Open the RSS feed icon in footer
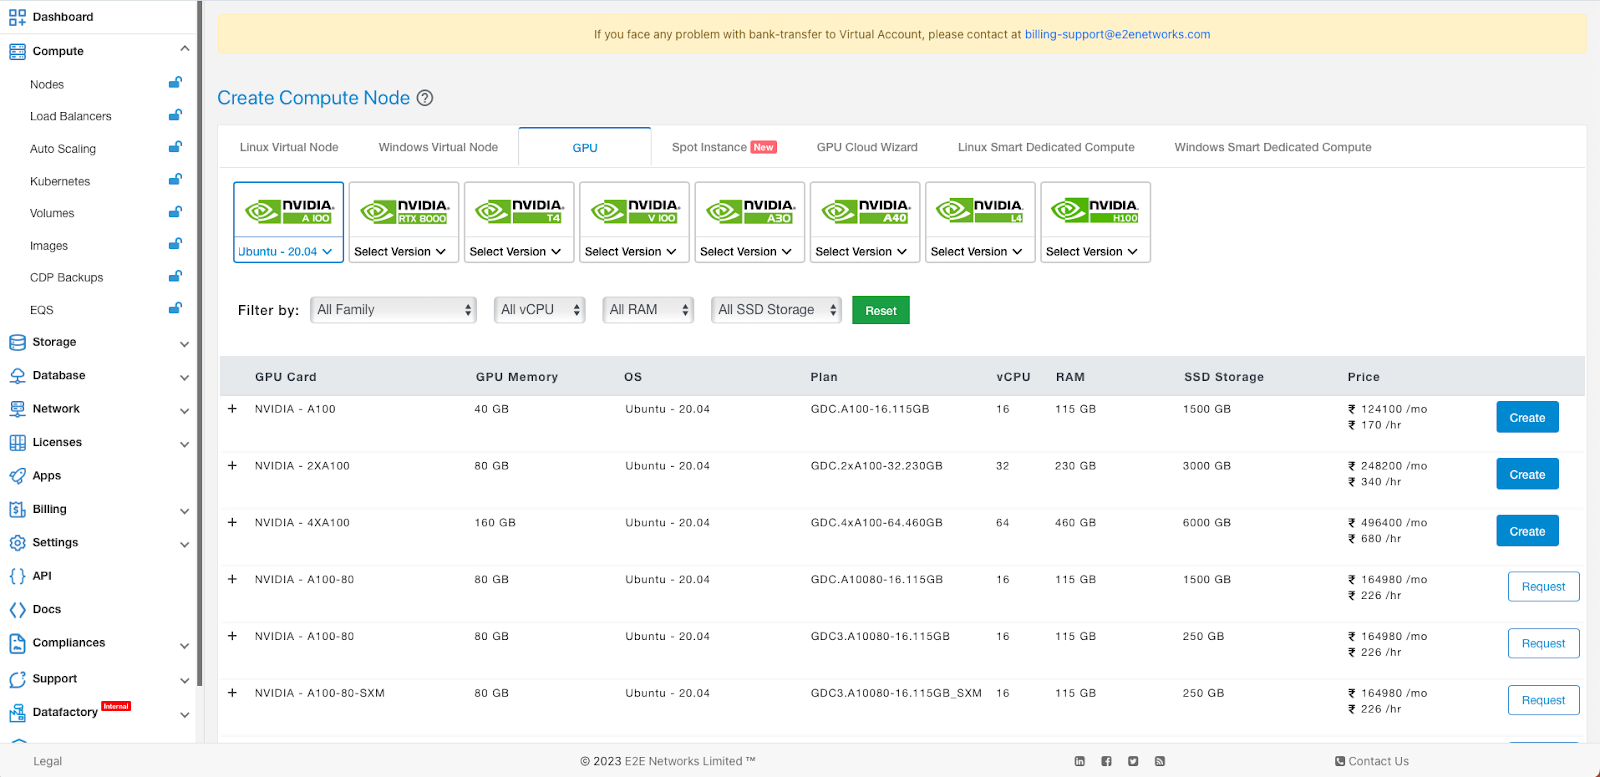 [x=1160, y=761]
